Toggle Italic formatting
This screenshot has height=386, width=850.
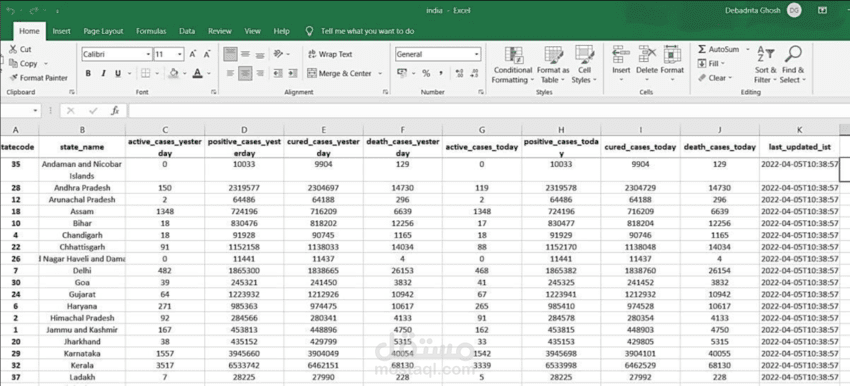(103, 73)
